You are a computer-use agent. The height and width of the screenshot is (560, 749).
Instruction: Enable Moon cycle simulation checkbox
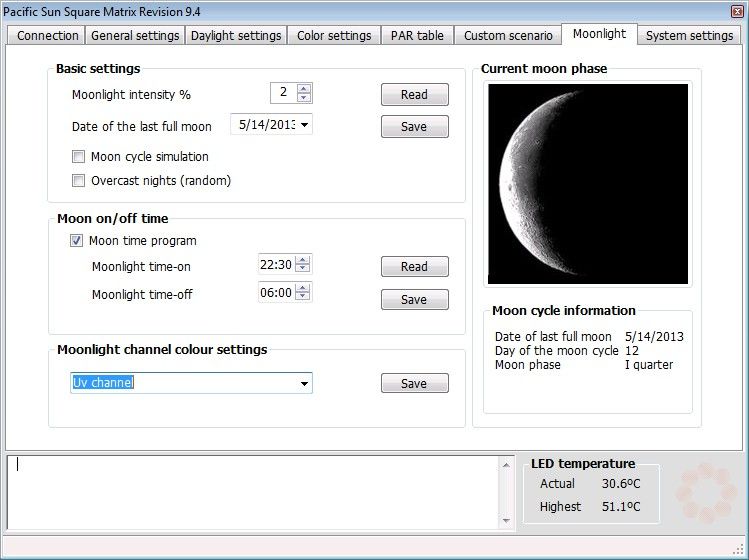(78, 157)
